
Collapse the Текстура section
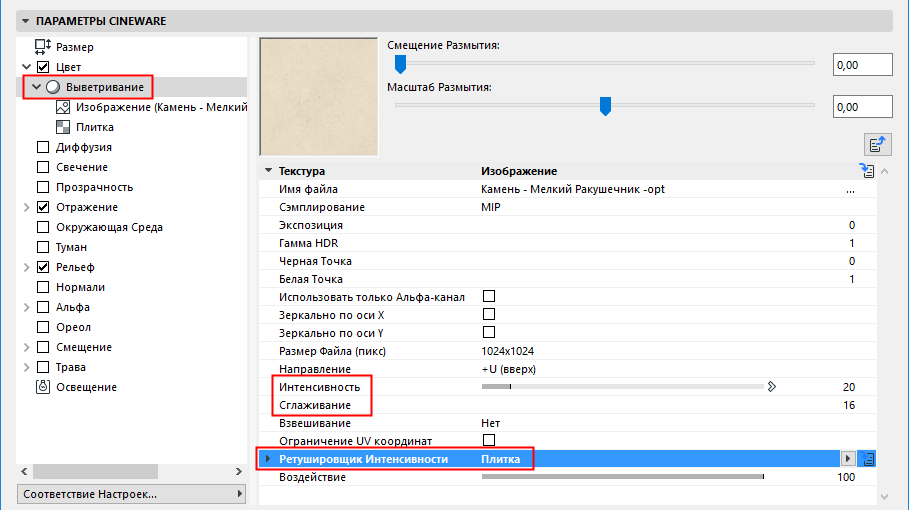(x=268, y=170)
